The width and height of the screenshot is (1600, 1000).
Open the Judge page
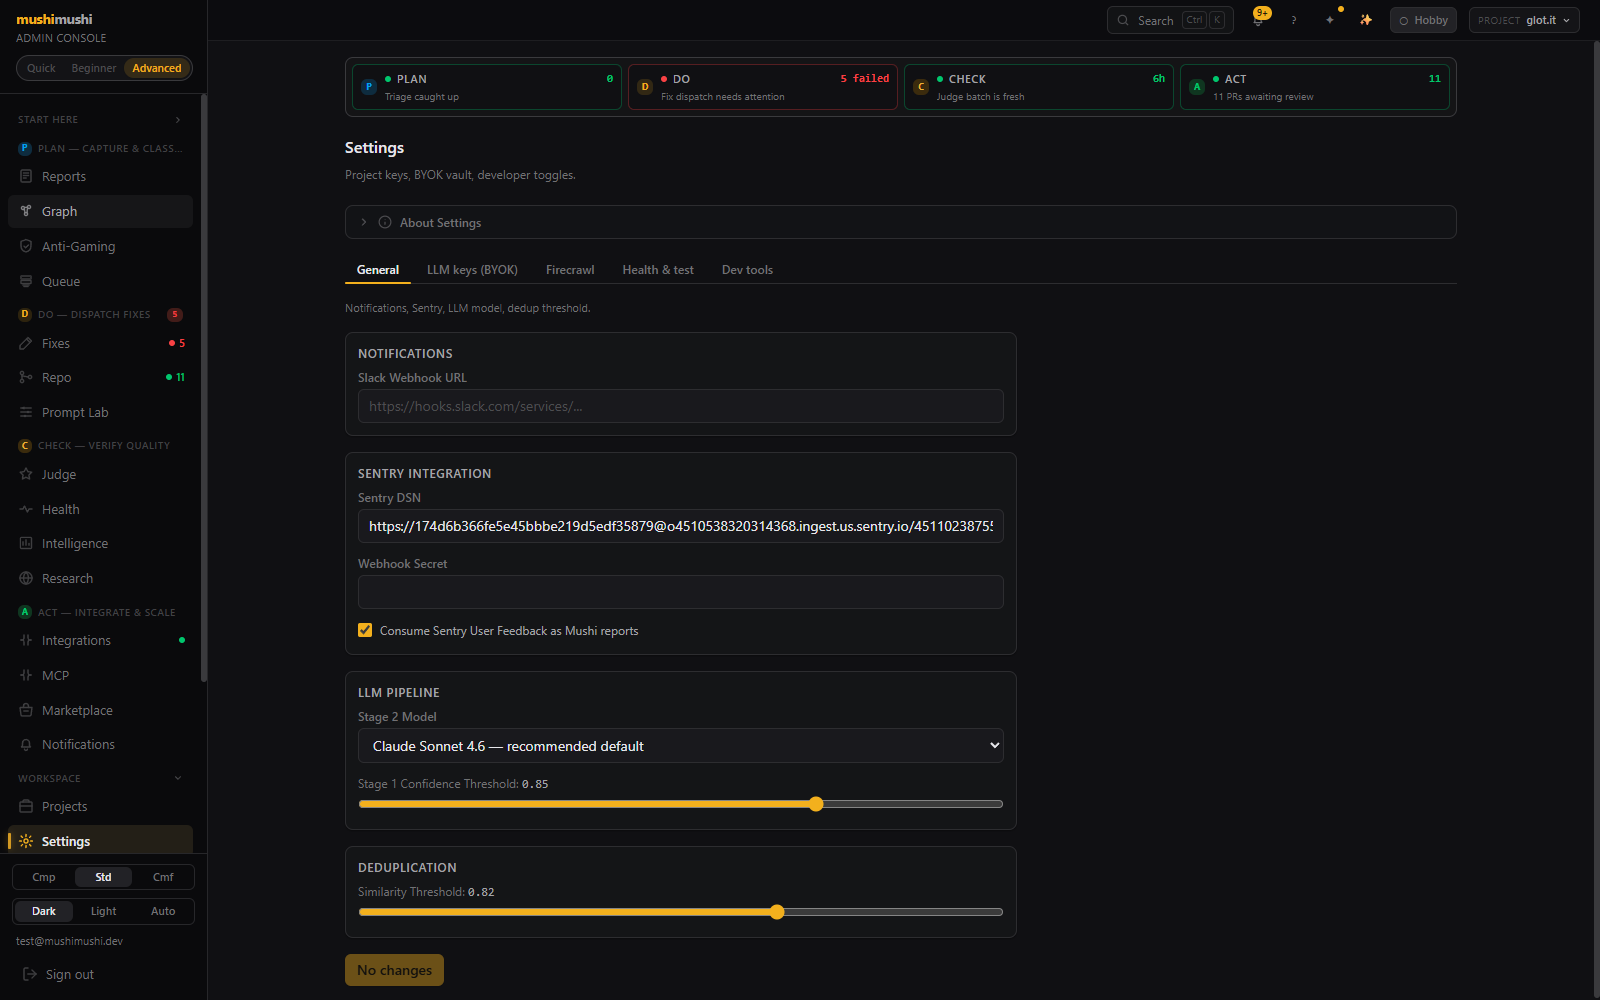coord(100,474)
